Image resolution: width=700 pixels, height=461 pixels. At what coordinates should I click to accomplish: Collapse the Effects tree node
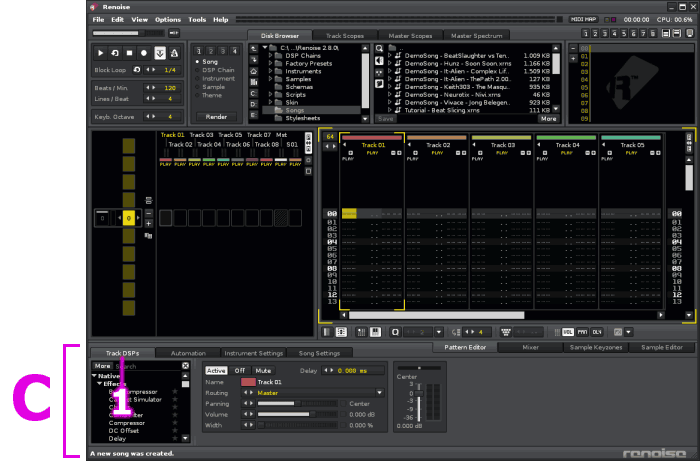[100, 384]
